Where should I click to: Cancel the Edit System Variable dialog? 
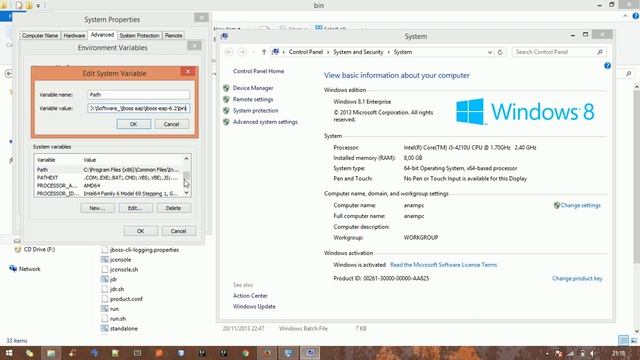pos(171,124)
